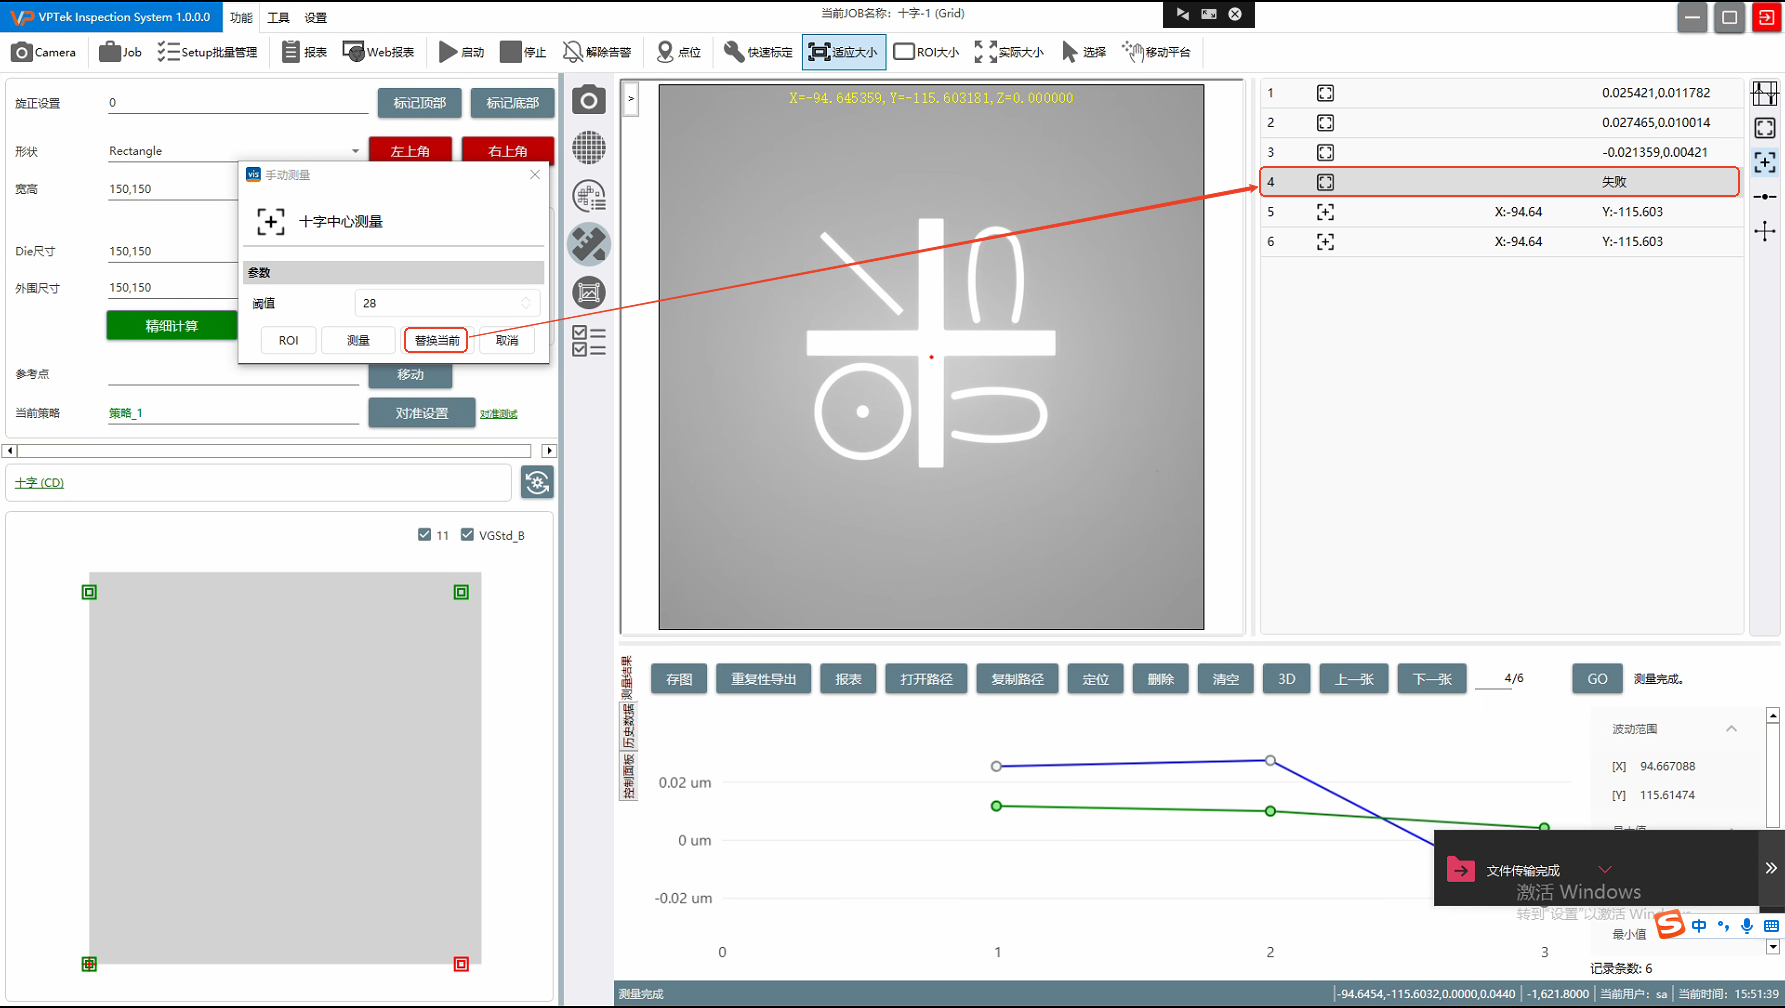
Task: Click the 对准设置 button
Action: click(x=422, y=413)
